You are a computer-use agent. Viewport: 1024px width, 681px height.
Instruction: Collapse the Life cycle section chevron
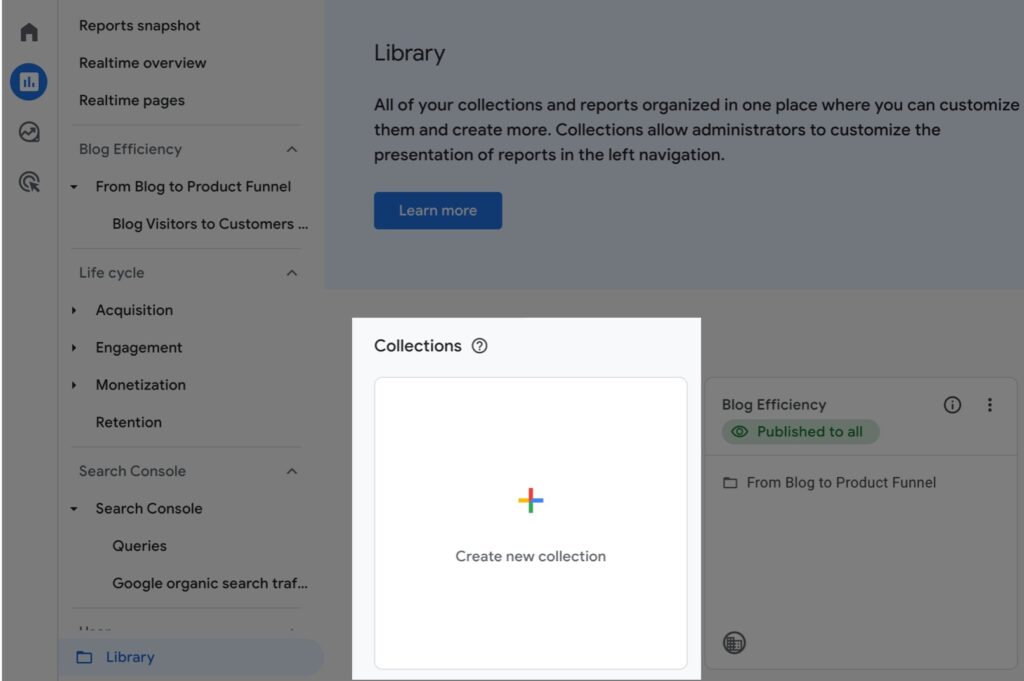[292, 273]
